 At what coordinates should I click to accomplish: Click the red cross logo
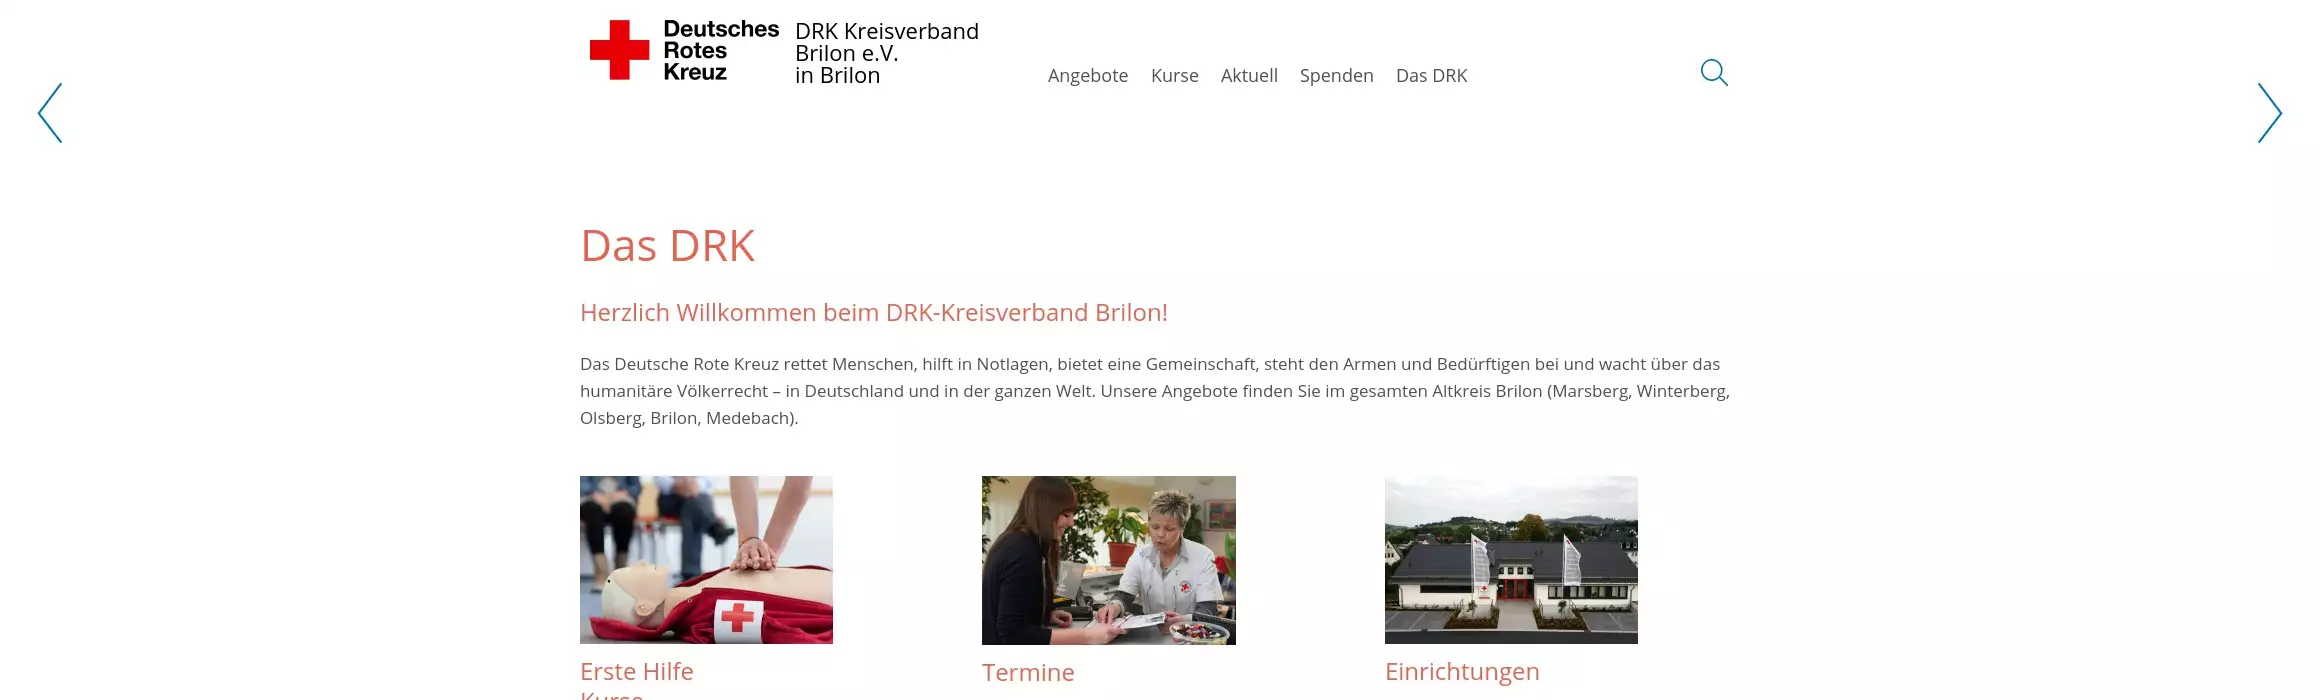pyautogui.click(x=619, y=50)
